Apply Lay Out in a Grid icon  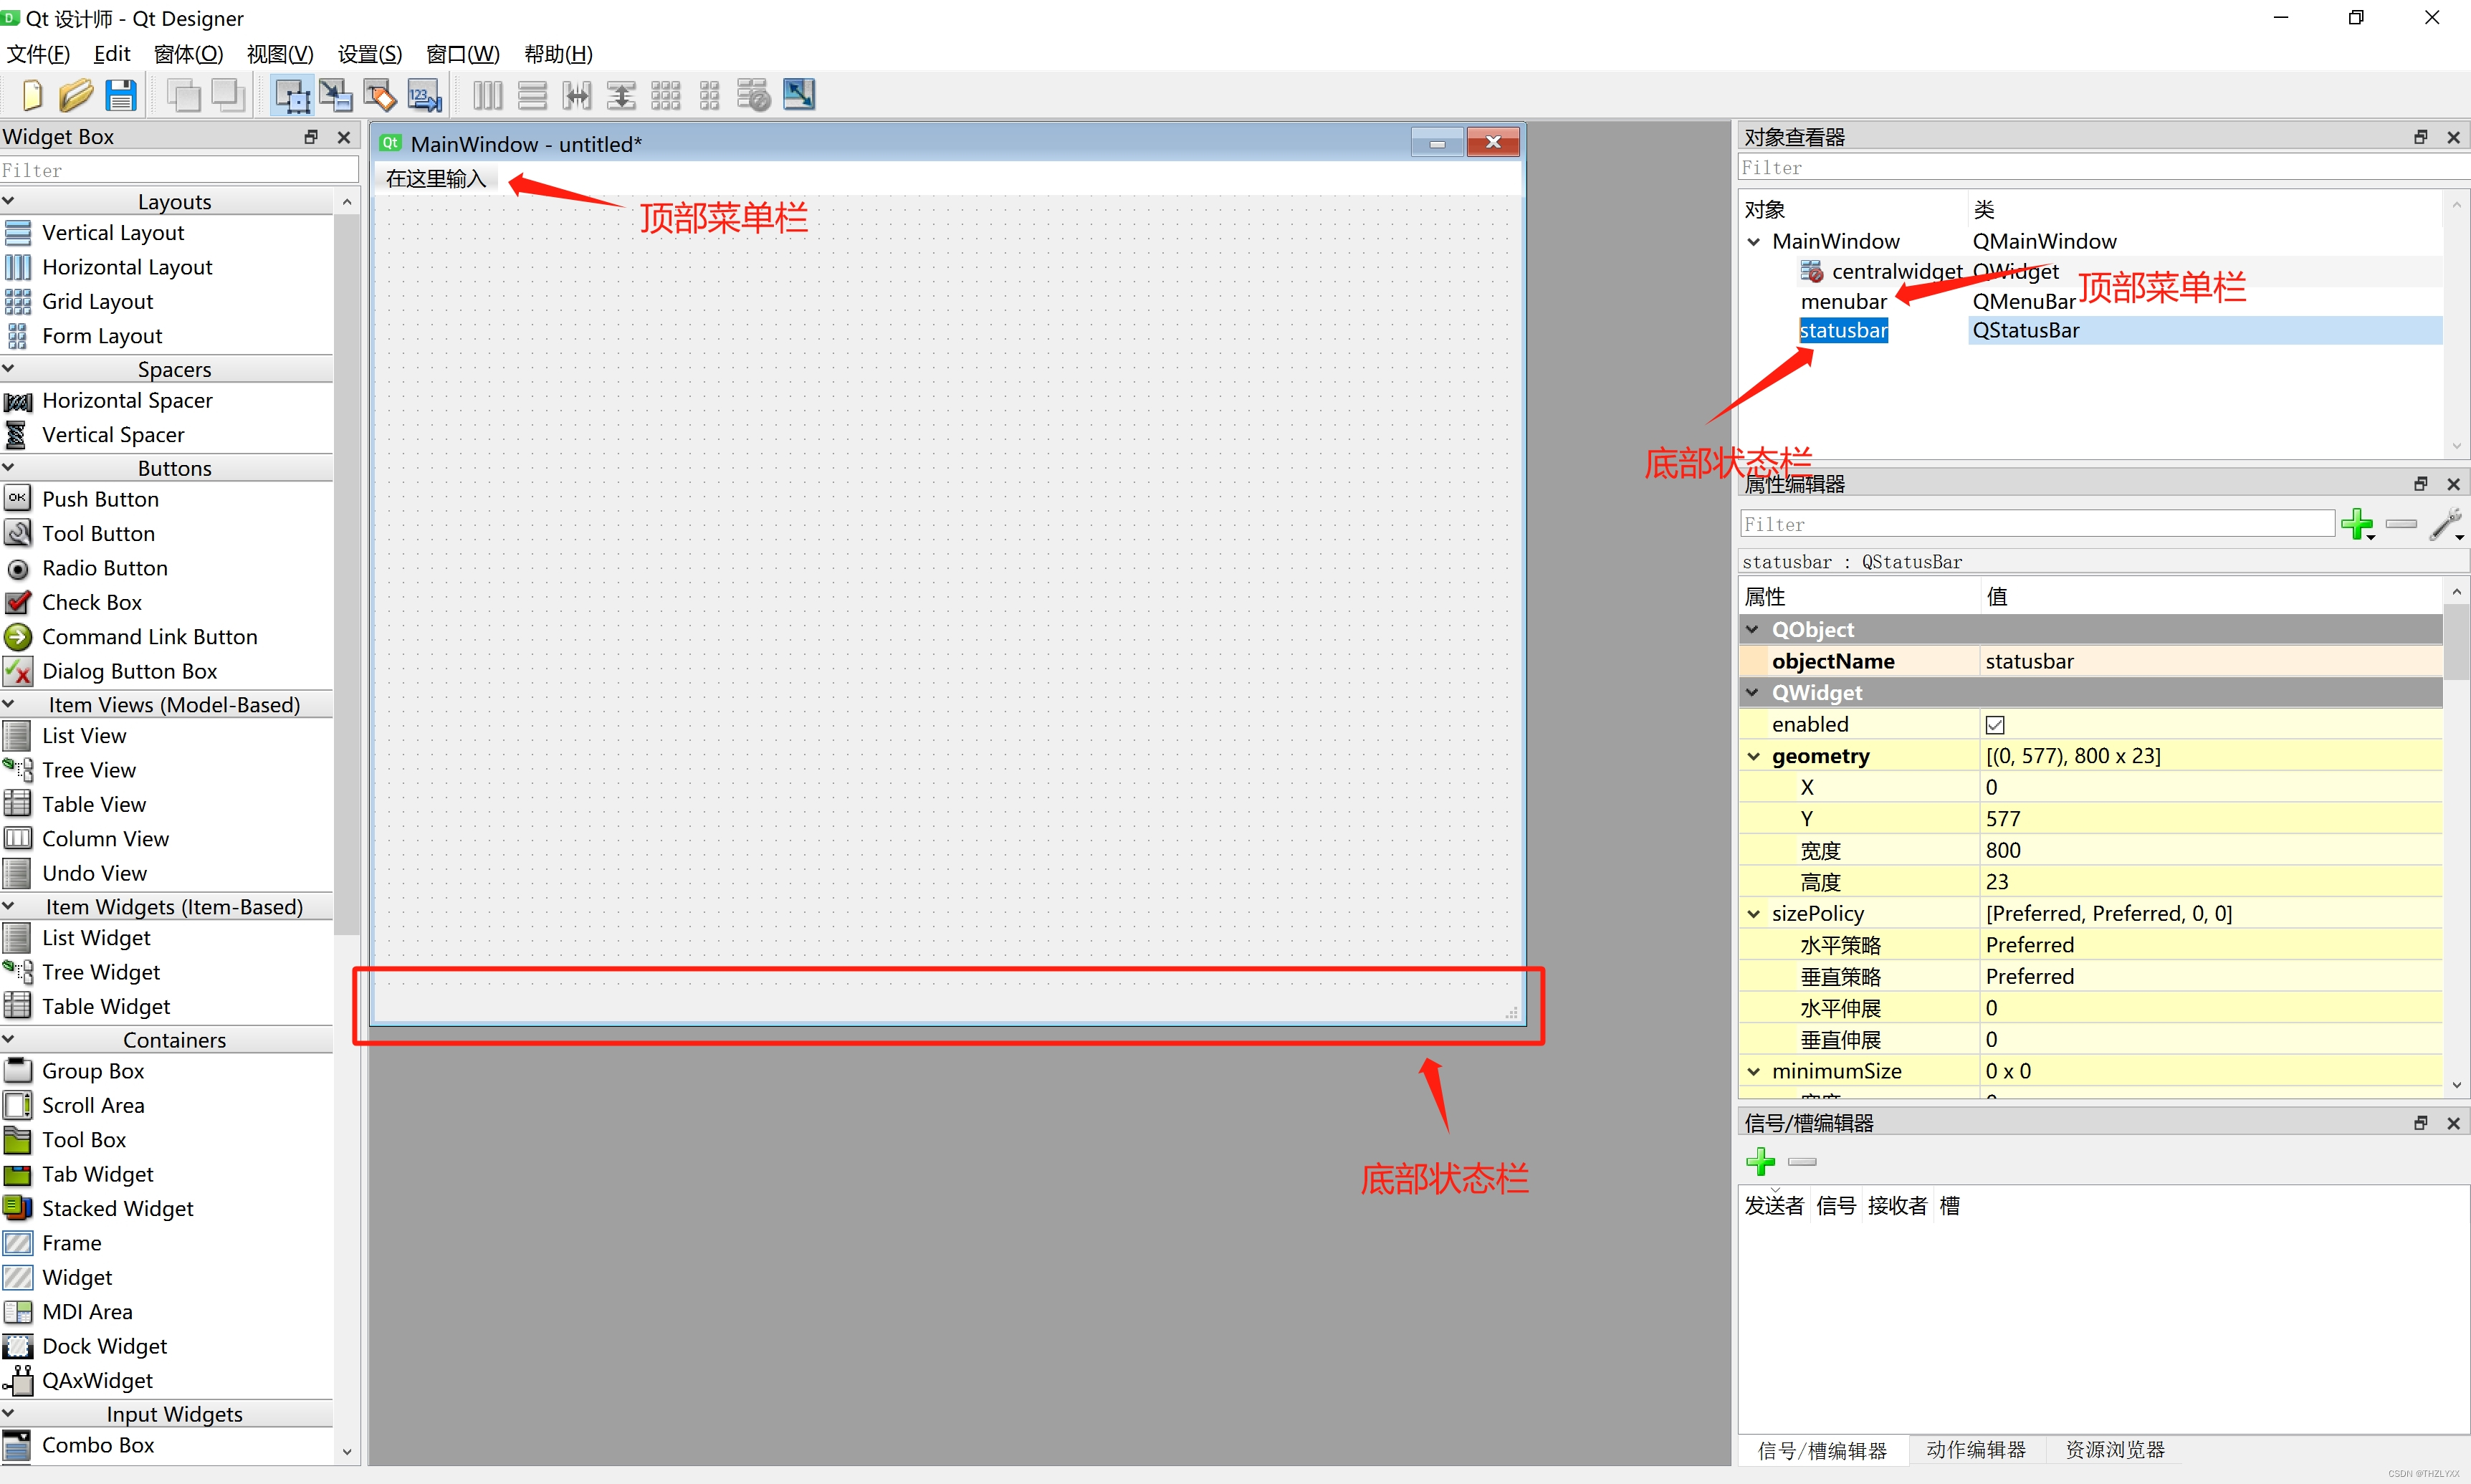[665, 95]
